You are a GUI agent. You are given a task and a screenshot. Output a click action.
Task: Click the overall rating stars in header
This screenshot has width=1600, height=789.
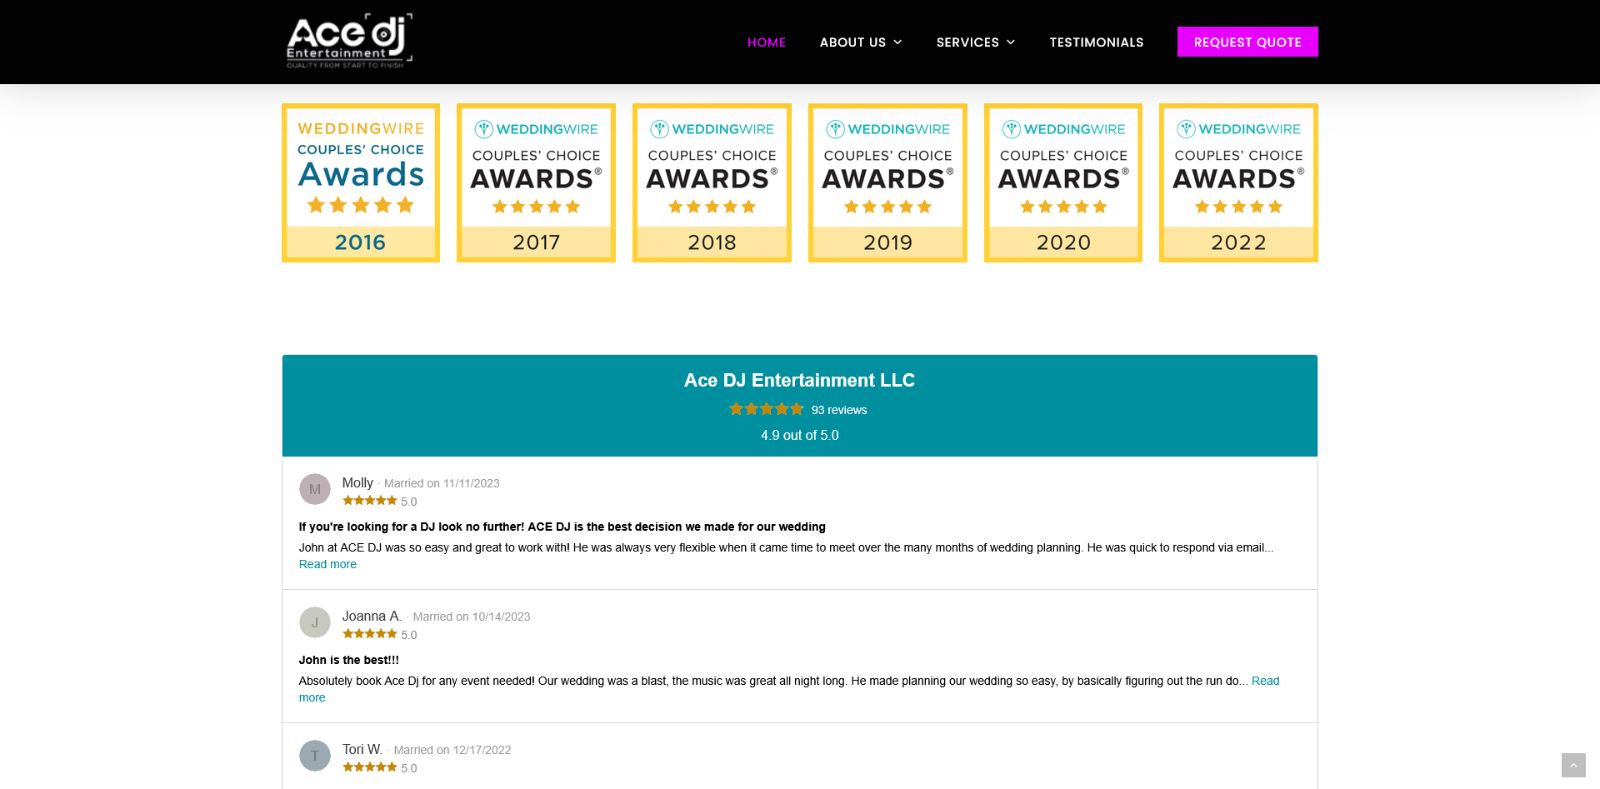pos(766,409)
